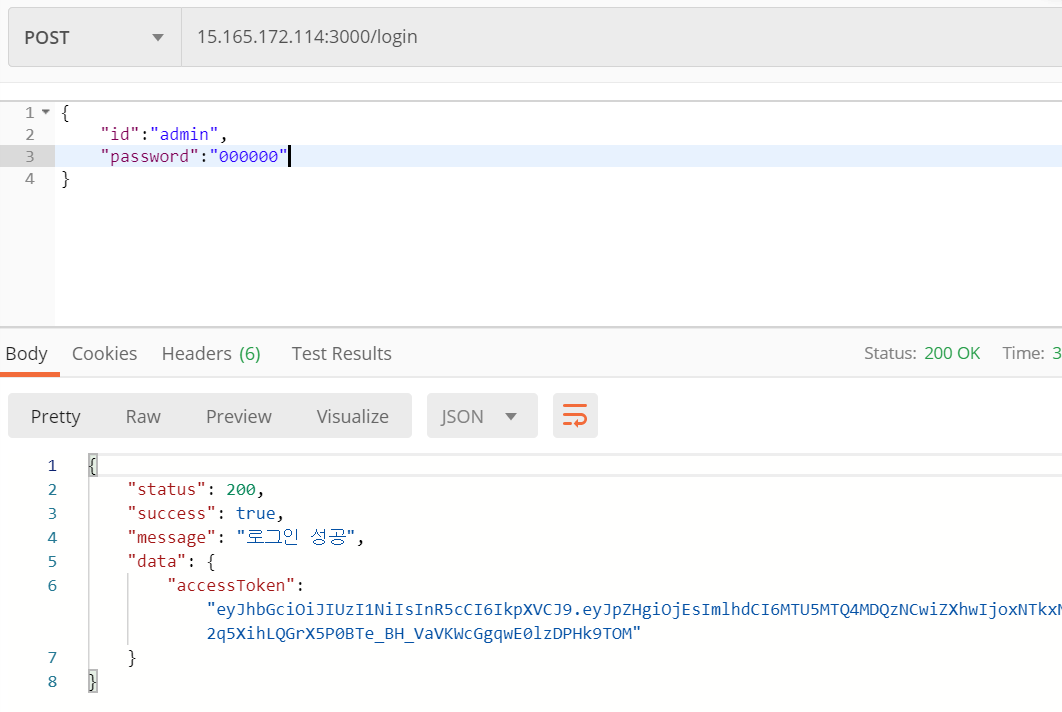Click the closing brace on request line 4
Image resolution: width=1062 pixels, height=712 pixels.
tap(65, 179)
